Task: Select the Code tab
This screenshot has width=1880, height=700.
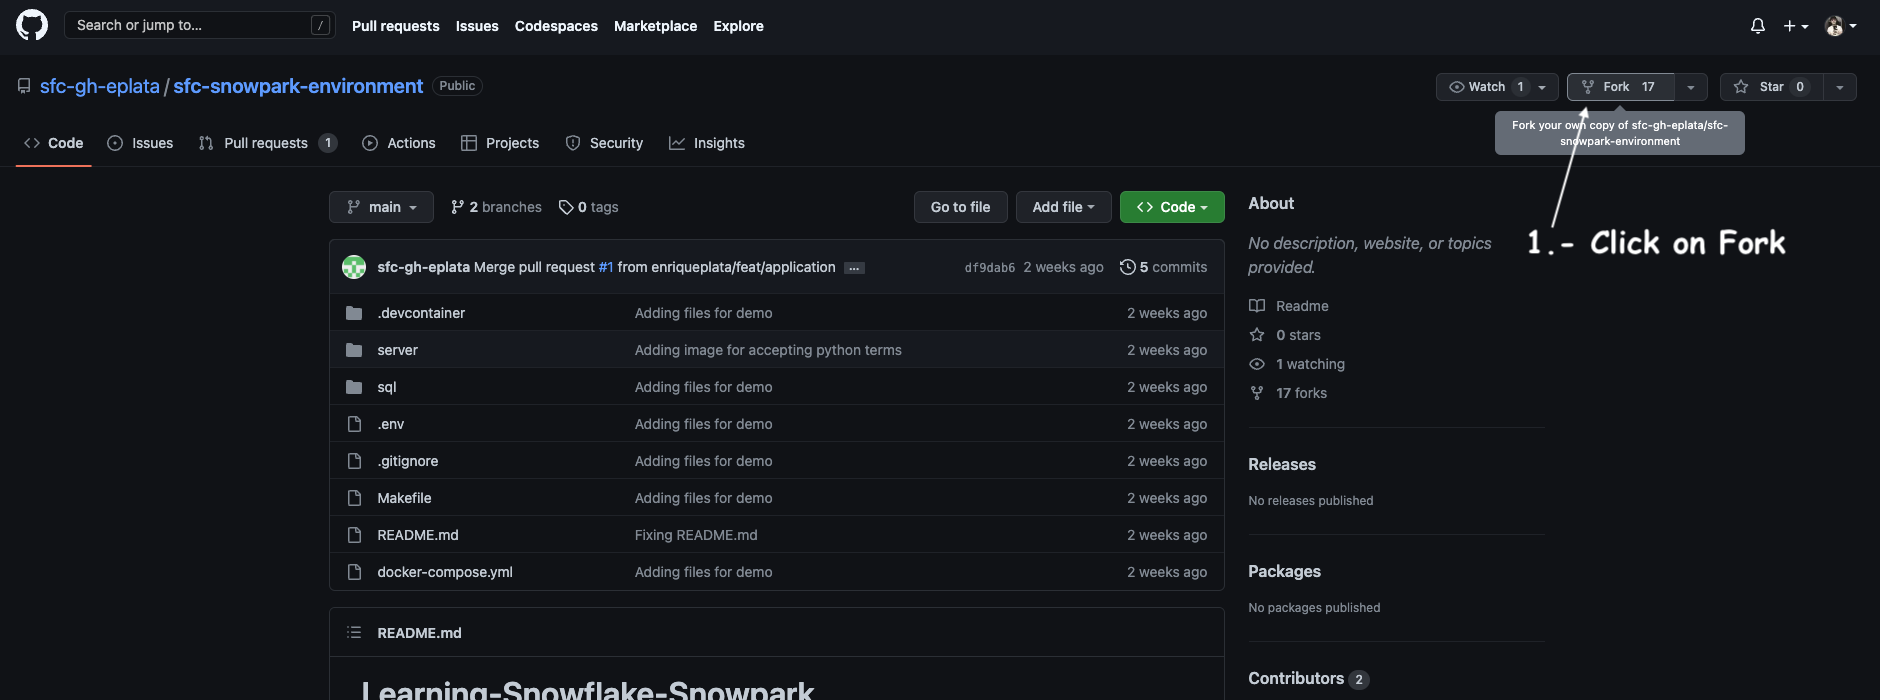Action: (54, 143)
